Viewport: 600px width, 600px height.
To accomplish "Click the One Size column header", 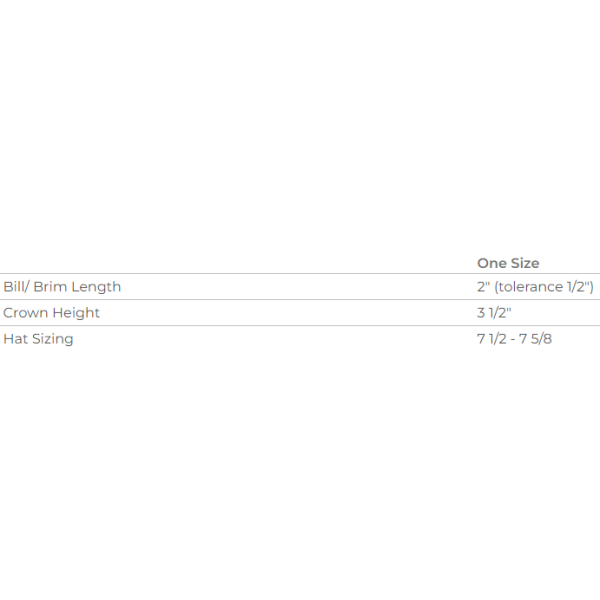I will coord(508,263).
